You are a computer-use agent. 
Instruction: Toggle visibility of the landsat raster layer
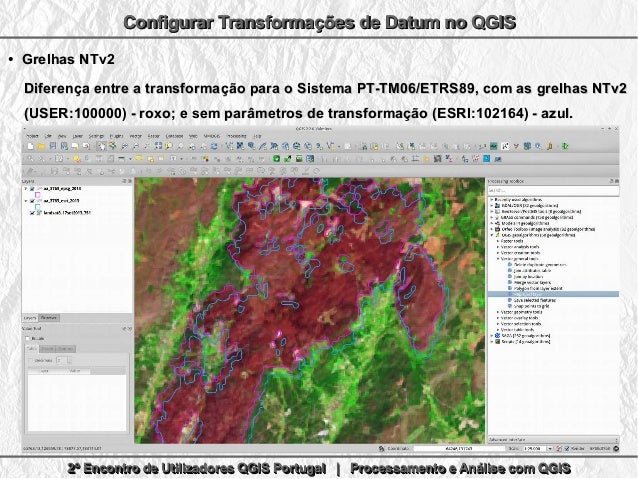tap(32, 213)
